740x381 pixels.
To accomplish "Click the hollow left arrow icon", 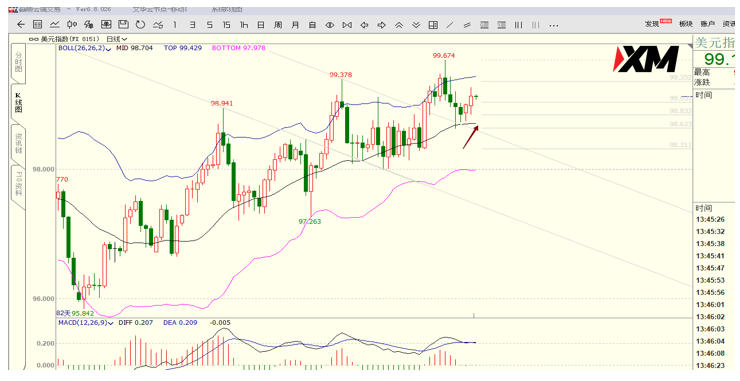I will coord(364,25).
